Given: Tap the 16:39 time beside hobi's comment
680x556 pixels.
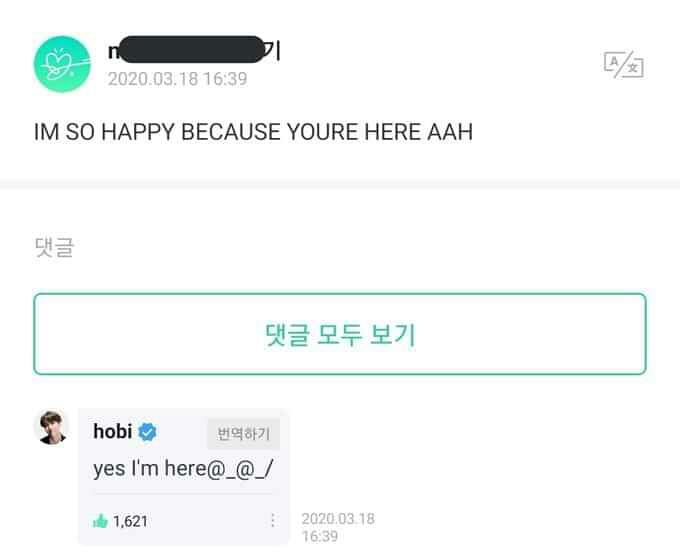Looking at the screenshot, I should point(320,536).
